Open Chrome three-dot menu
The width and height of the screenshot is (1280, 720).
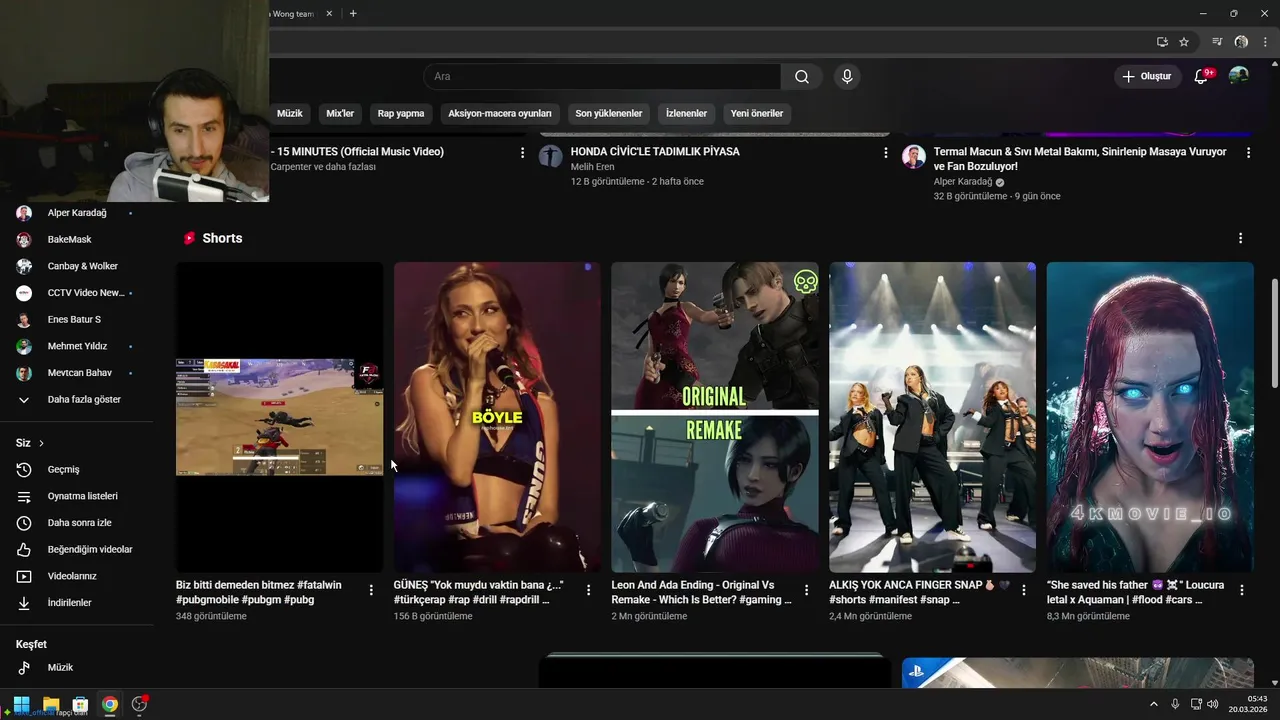(x=1265, y=42)
